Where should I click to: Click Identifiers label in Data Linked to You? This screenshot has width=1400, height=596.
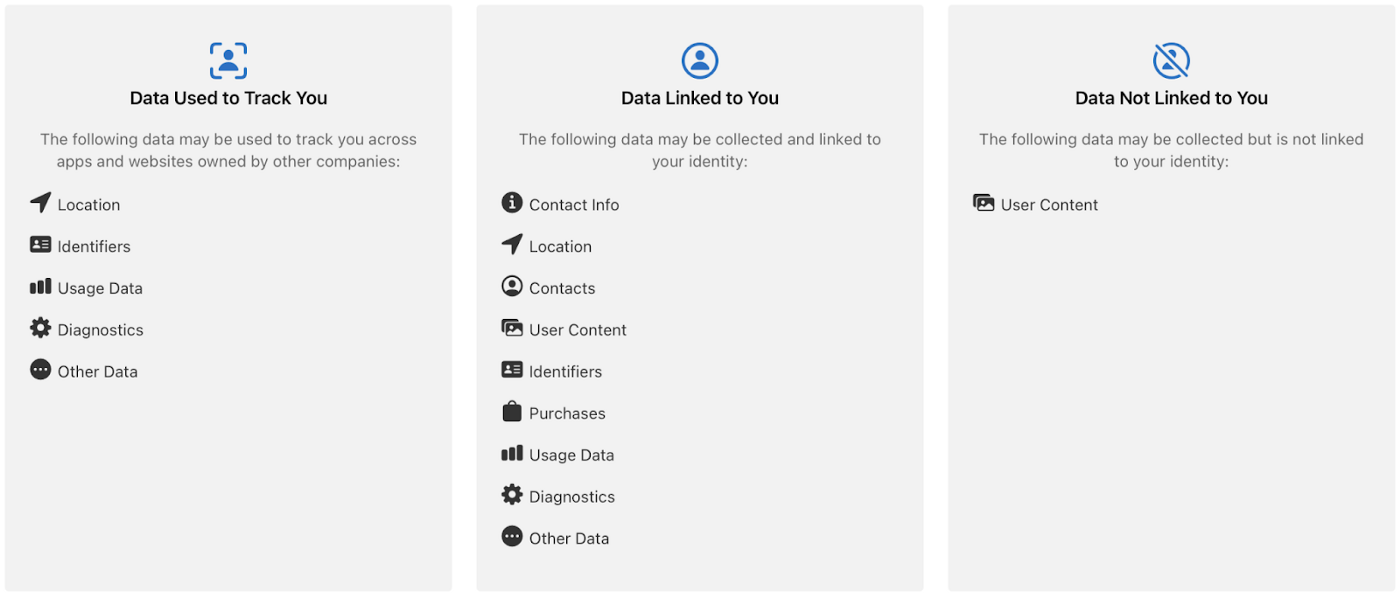(566, 372)
